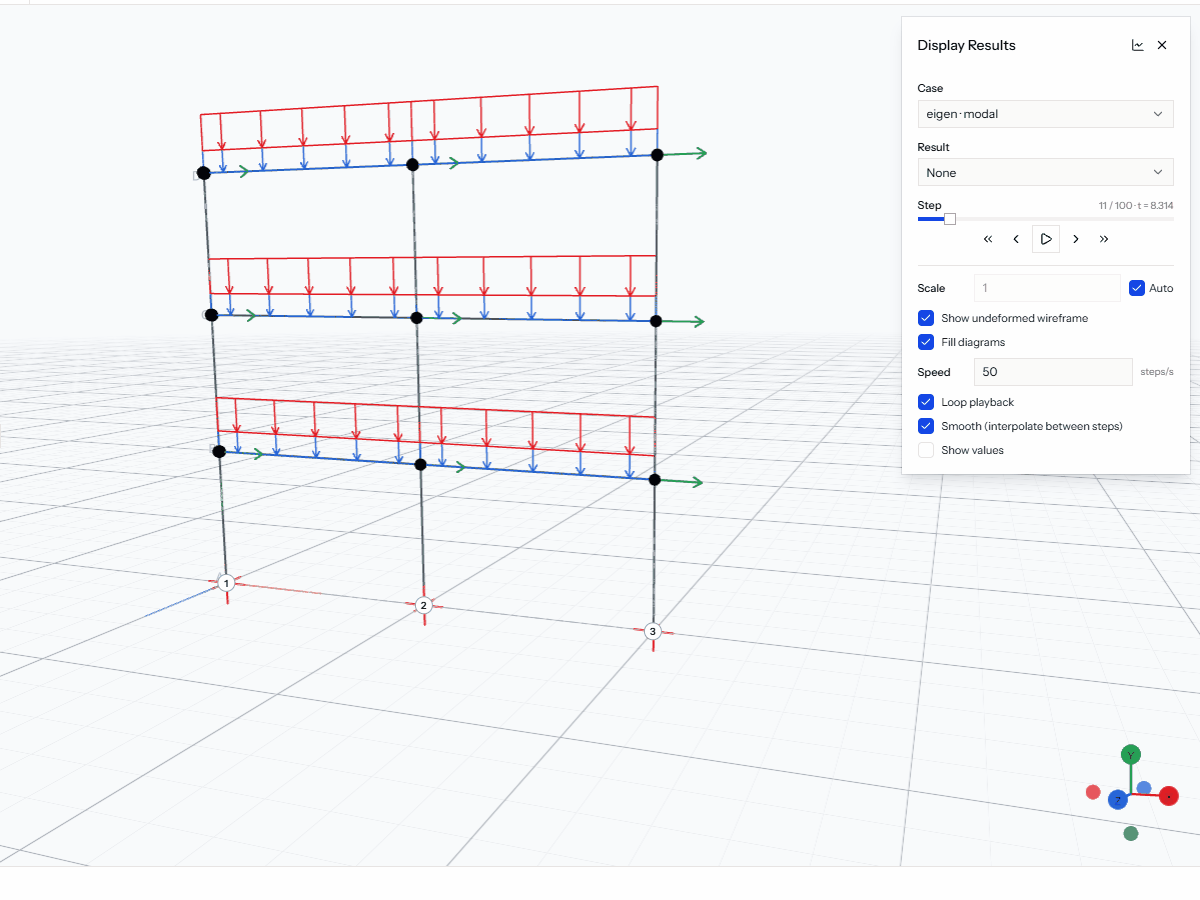Uncheck Fill diagrams
Image resolution: width=1200 pixels, height=900 pixels.
(x=926, y=342)
